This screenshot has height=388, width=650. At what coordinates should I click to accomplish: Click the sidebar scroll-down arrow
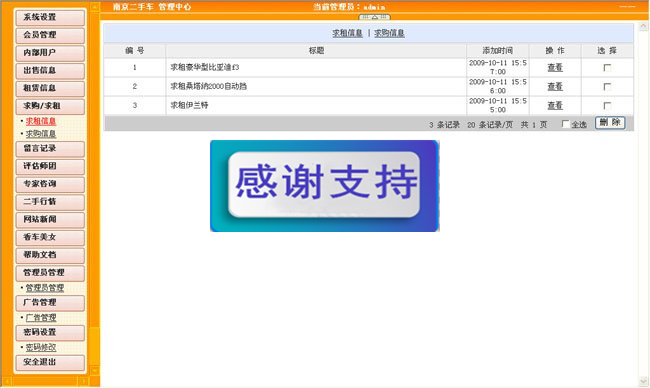click(95, 370)
